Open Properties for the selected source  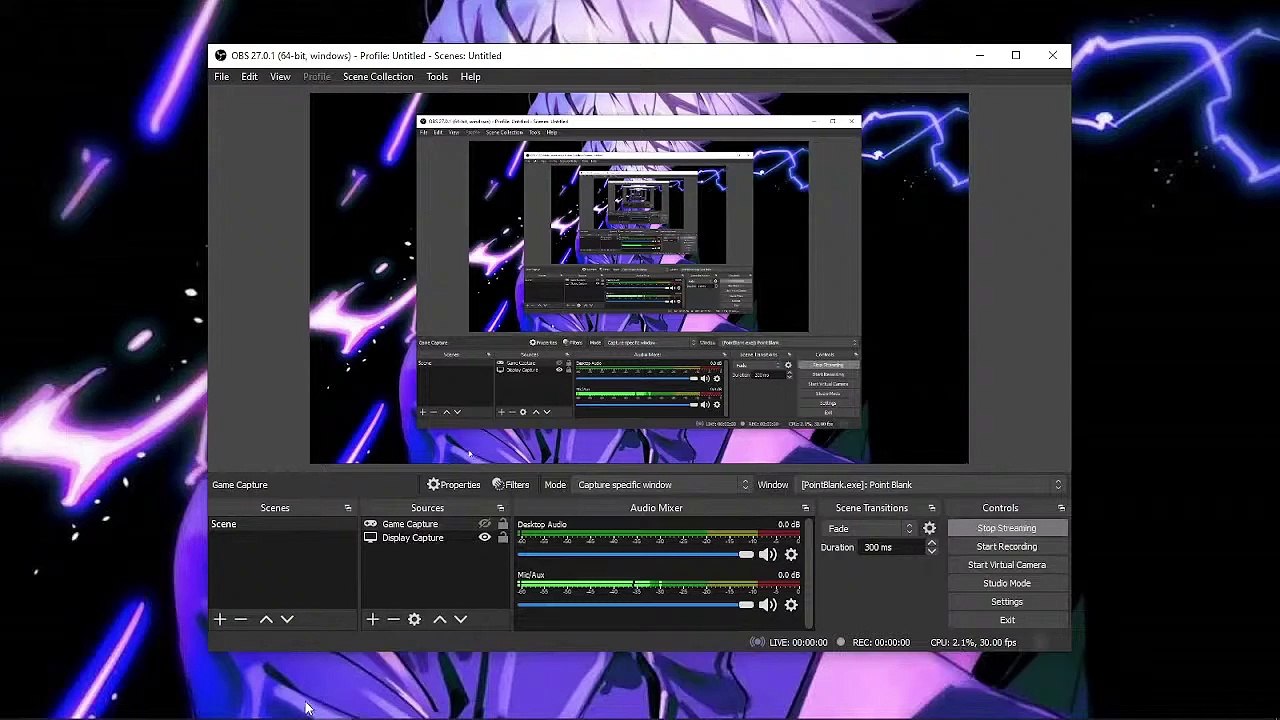coord(454,485)
